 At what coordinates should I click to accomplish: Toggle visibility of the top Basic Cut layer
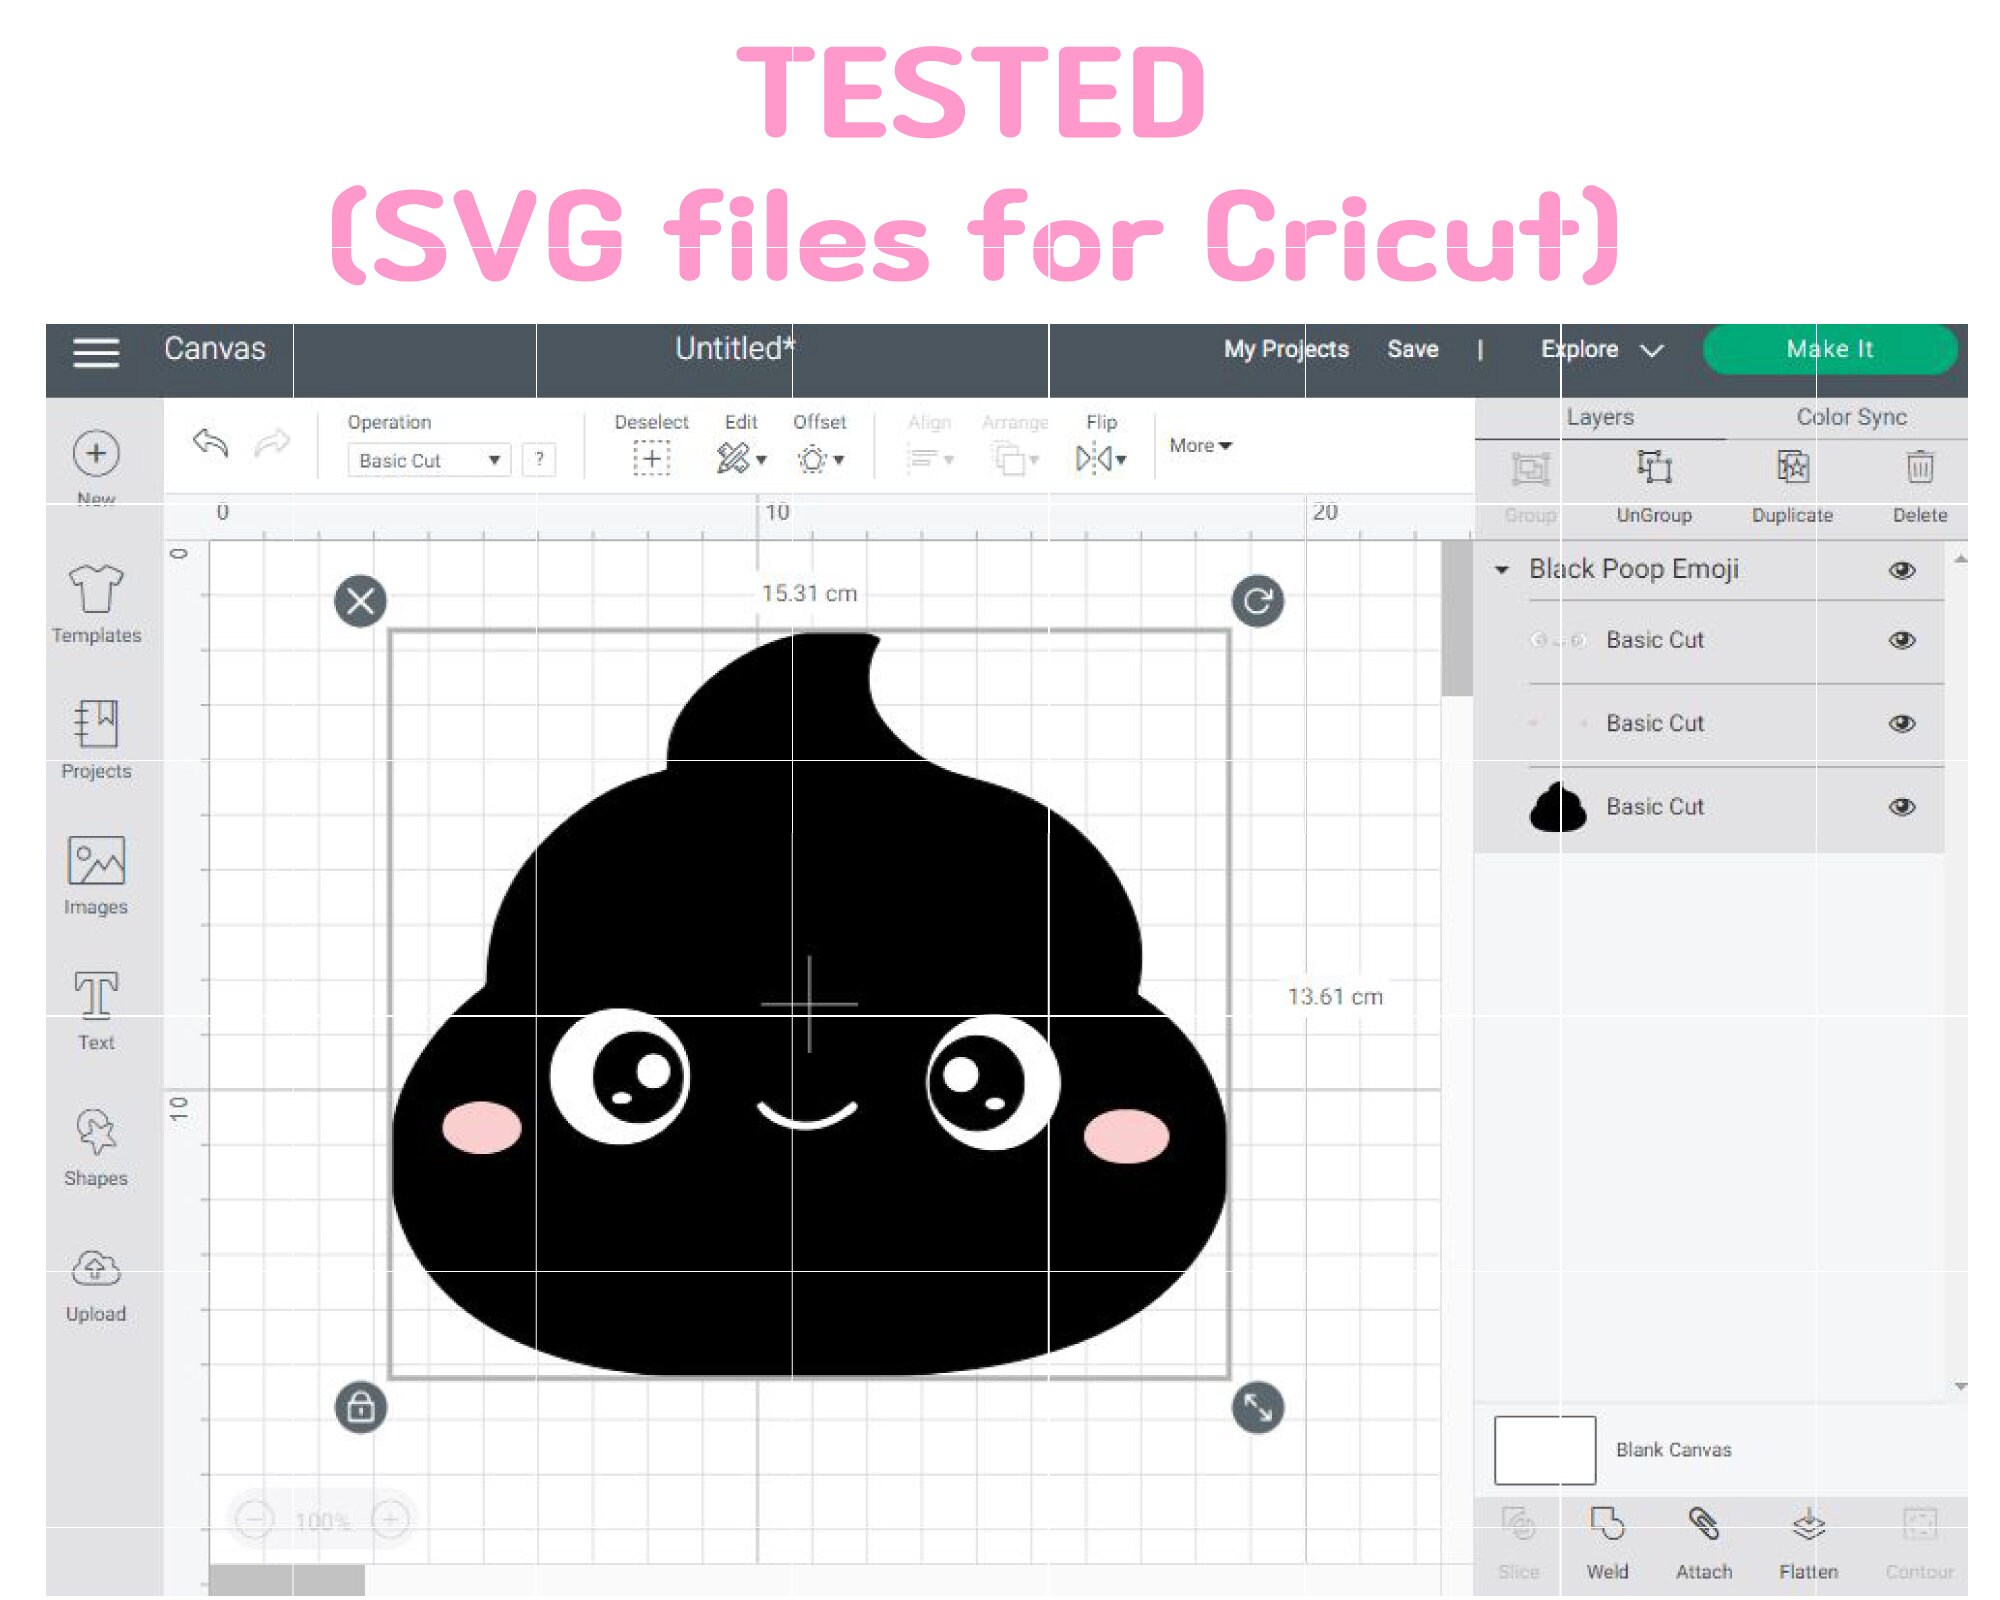click(x=1903, y=640)
